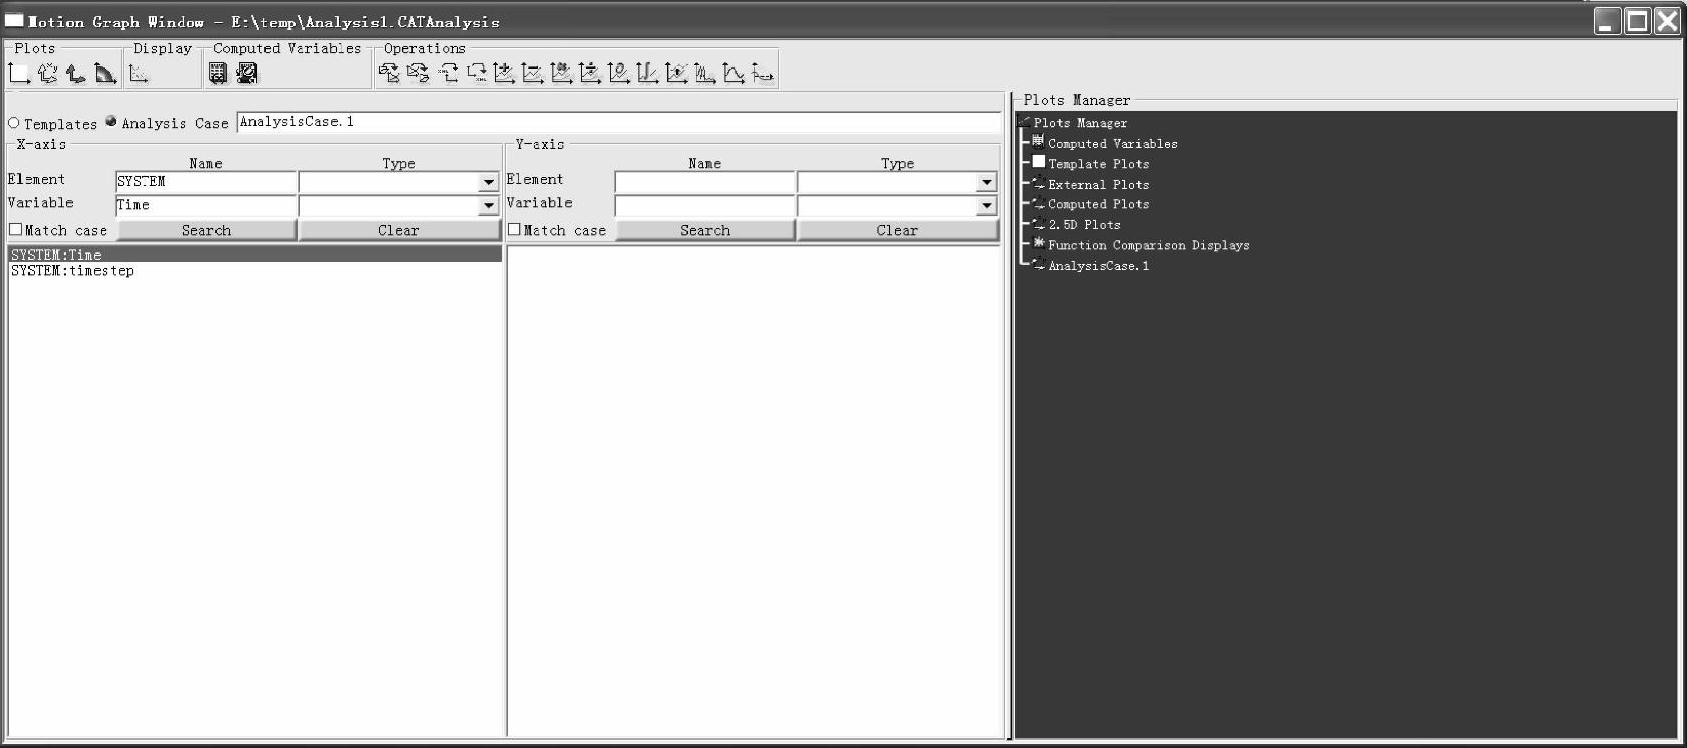
Task: Click the XML icon with downward loop arrow
Action: tap(476, 73)
